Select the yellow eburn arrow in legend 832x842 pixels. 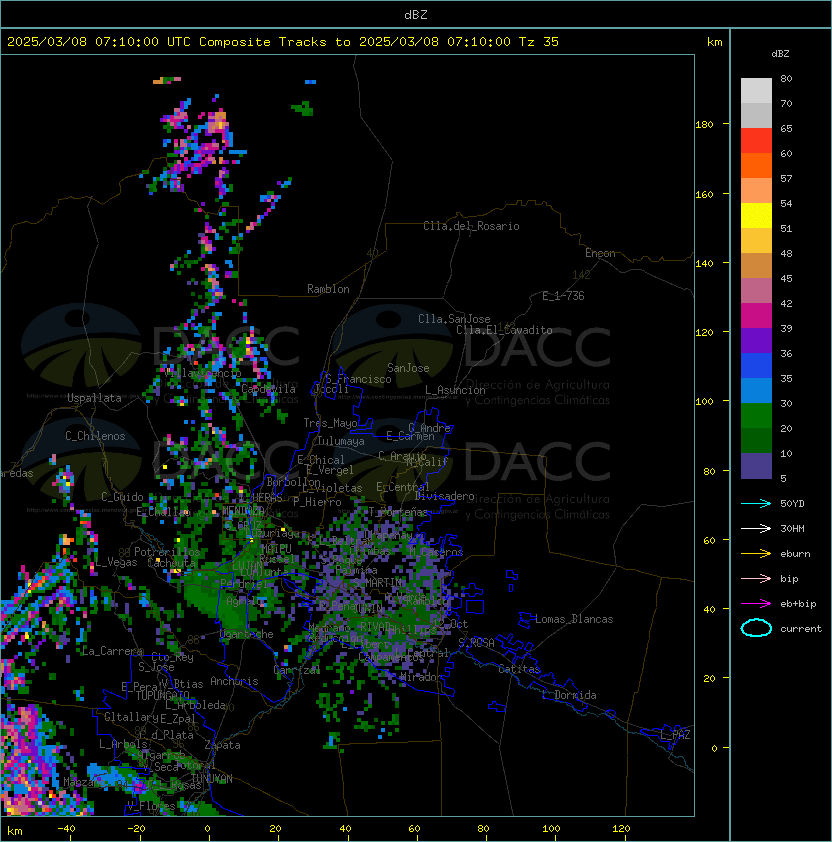click(x=756, y=554)
